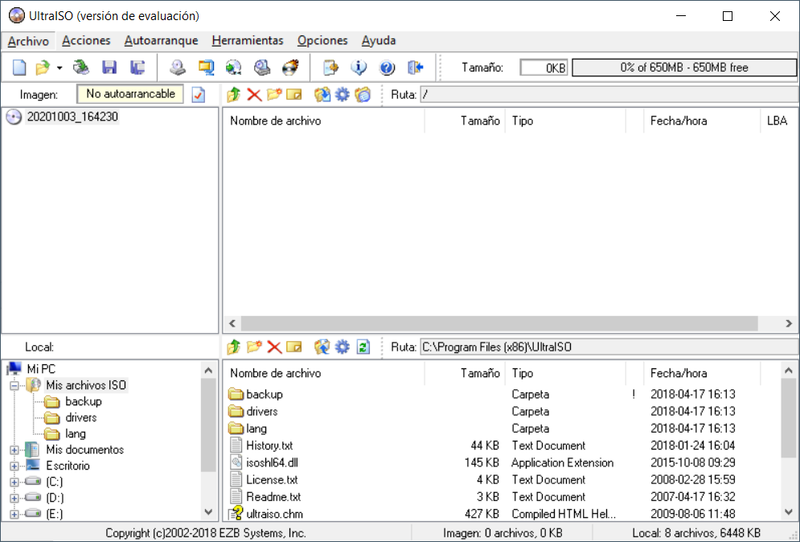Viewport: 800px width, 542px height.
Task: Open help with the blue question mark icon
Action: pos(387,67)
